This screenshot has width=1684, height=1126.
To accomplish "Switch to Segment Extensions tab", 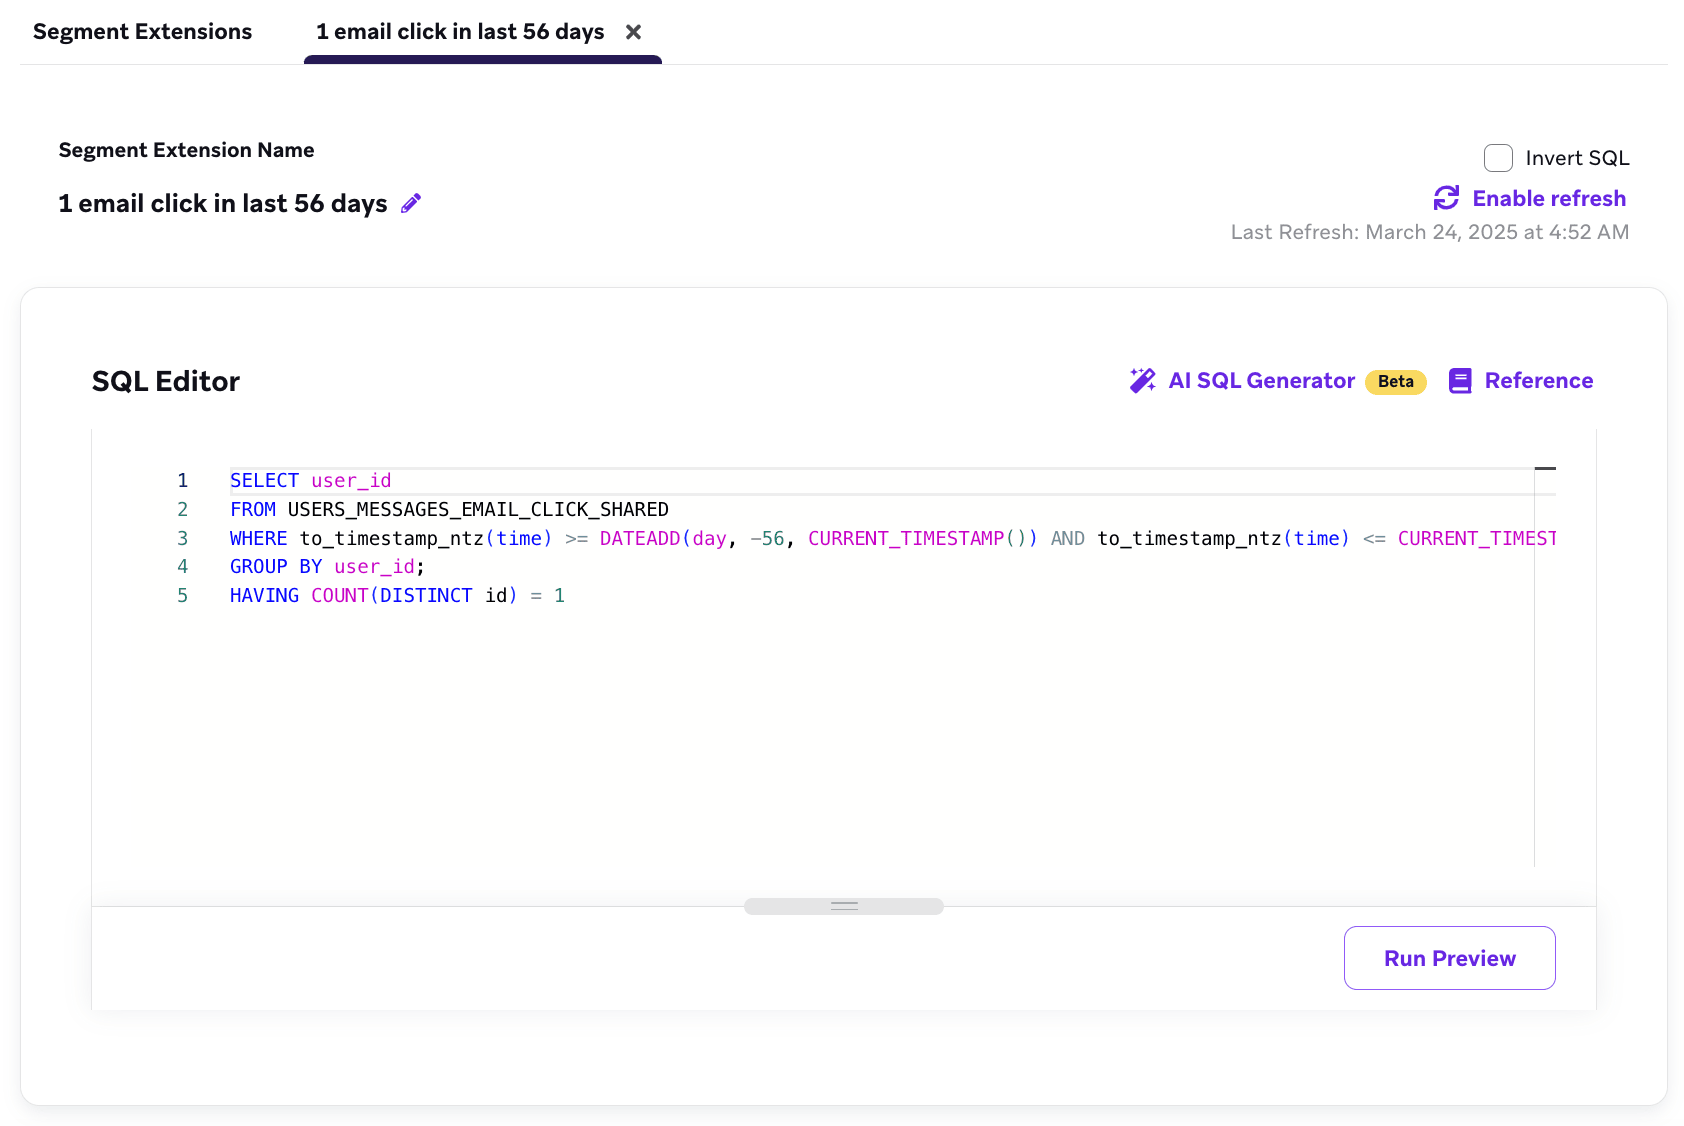I will coord(142,32).
